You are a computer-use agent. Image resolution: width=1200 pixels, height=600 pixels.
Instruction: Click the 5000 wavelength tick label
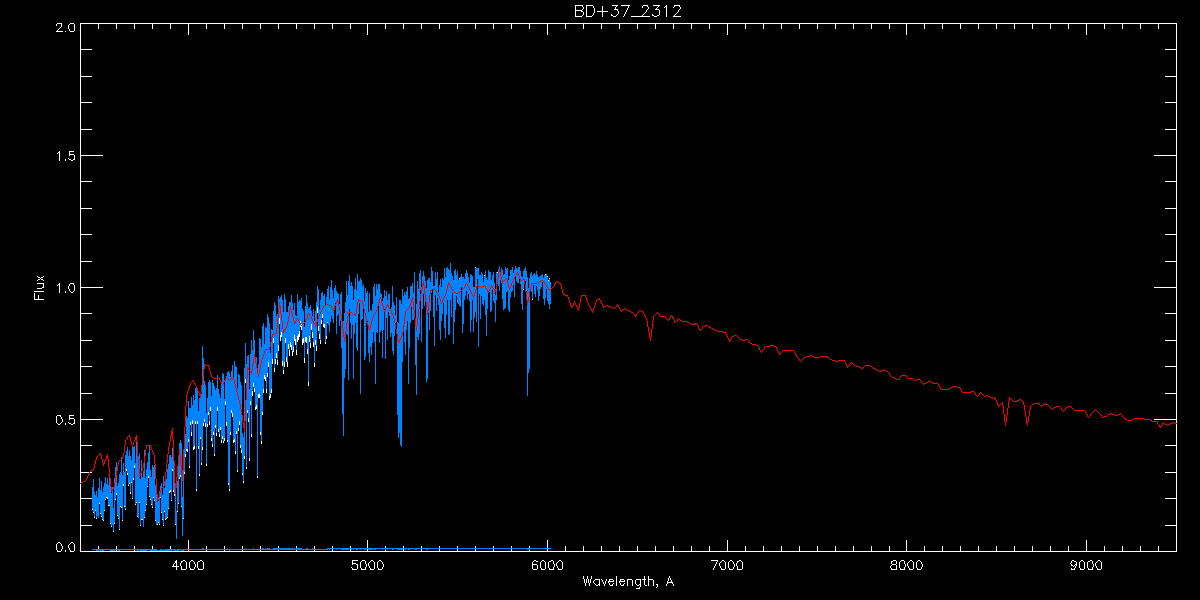(x=367, y=564)
